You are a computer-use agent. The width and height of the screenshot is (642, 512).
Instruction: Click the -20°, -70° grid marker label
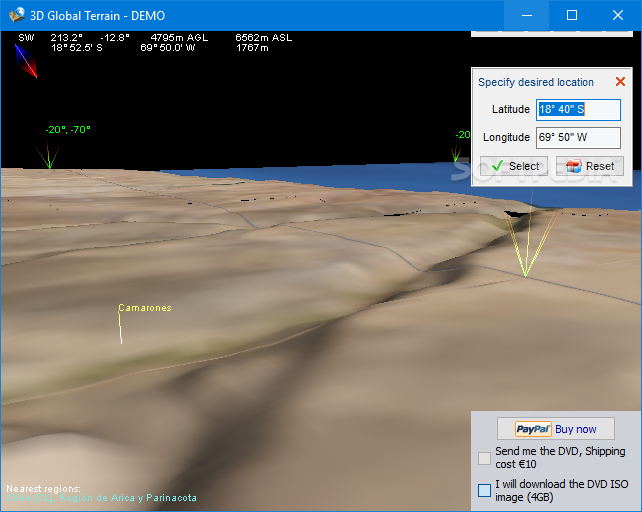[68, 130]
